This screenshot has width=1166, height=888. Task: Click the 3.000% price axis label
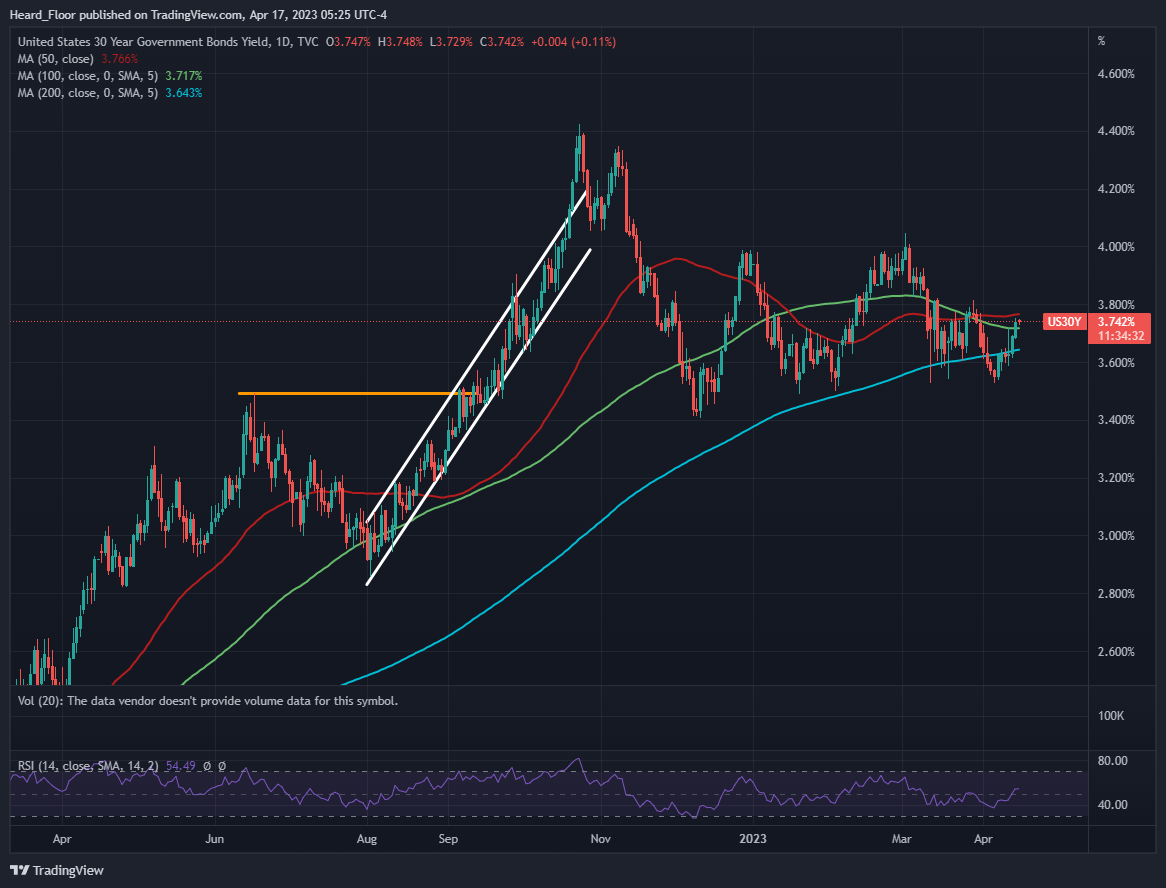[x=1116, y=536]
